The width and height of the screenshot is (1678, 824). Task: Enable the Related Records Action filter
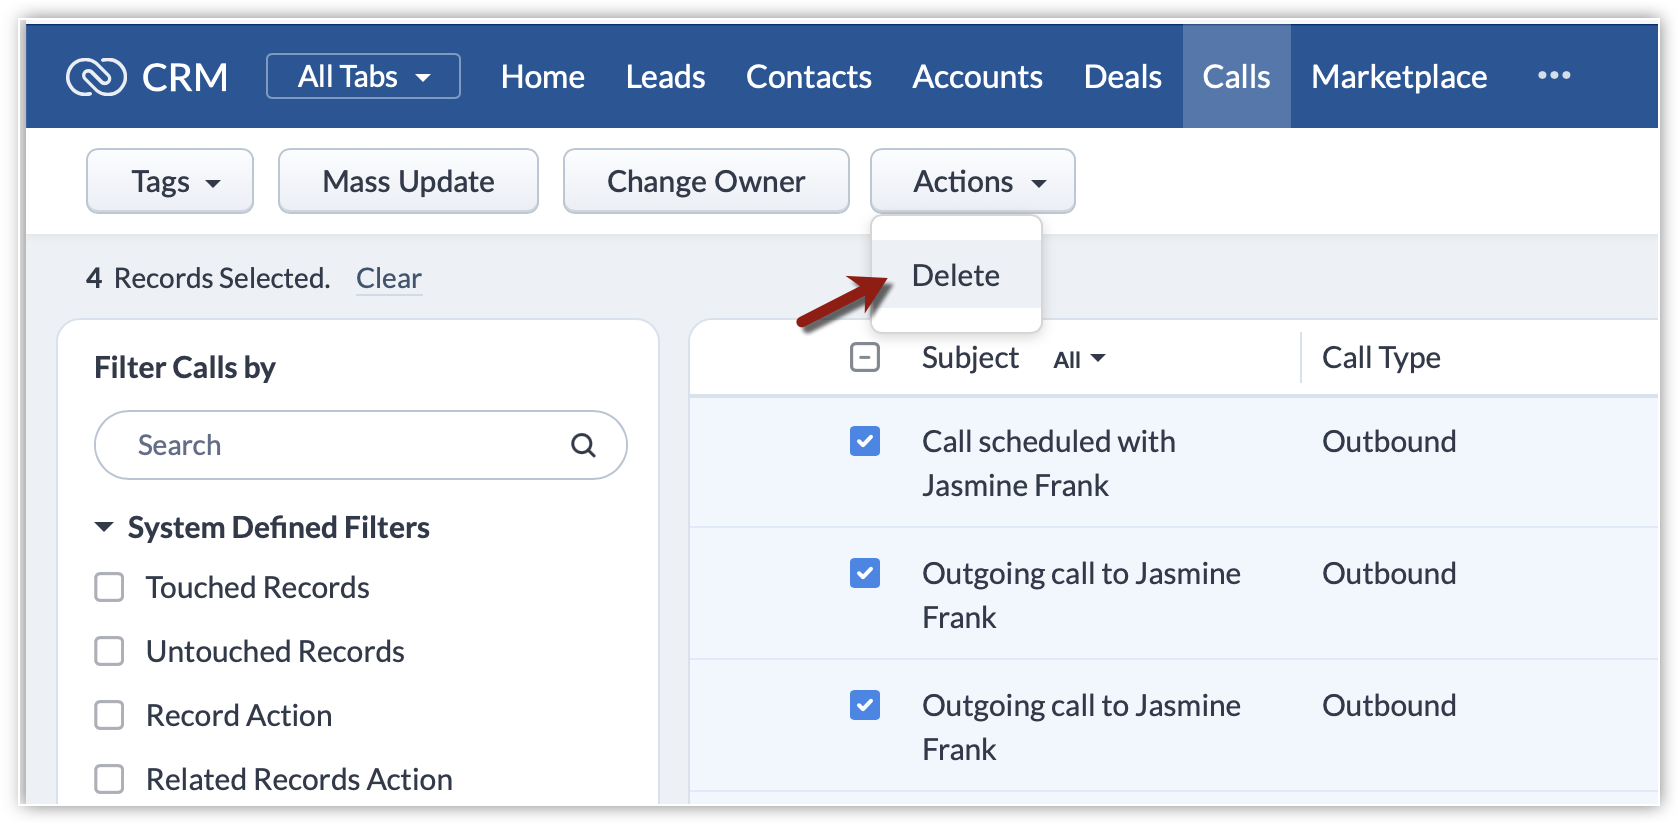point(109,779)
